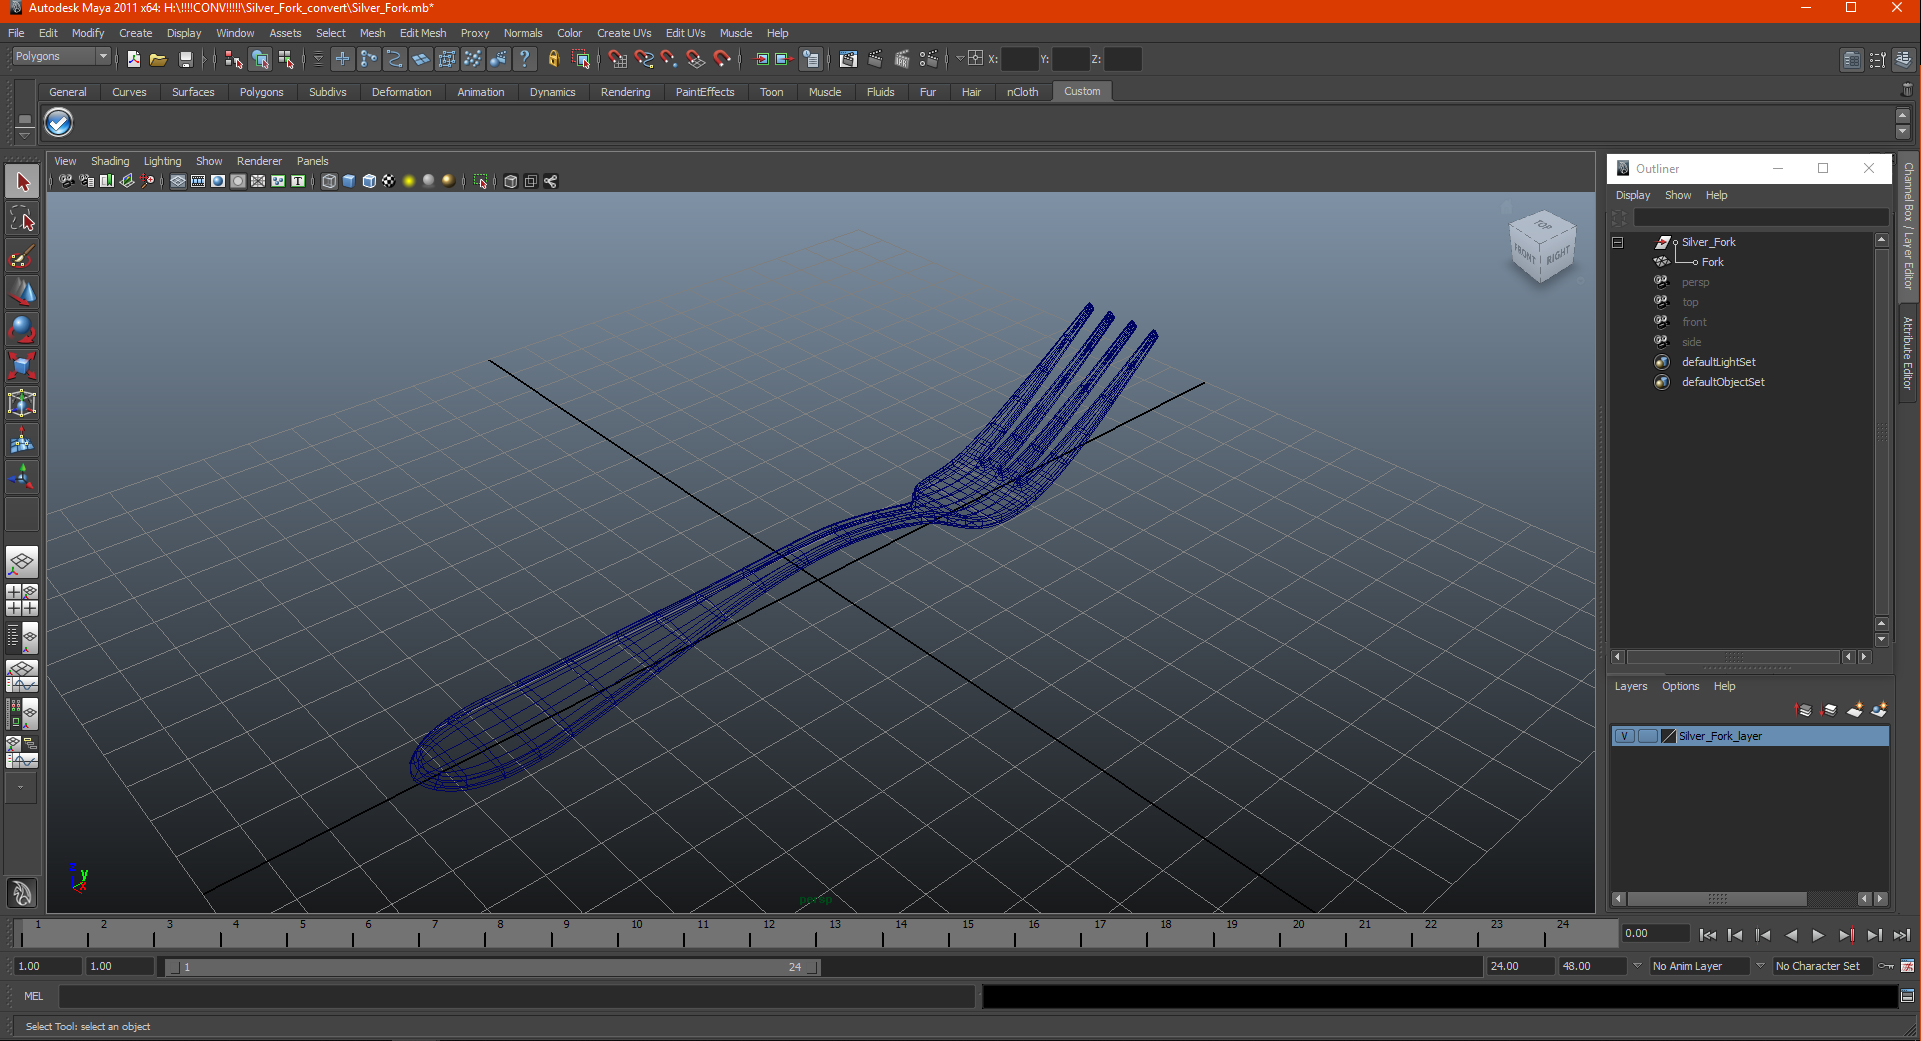Open the Edit Mesh menu
This screenshot has height=1041, width=1921.
click(x=423, y=33)
